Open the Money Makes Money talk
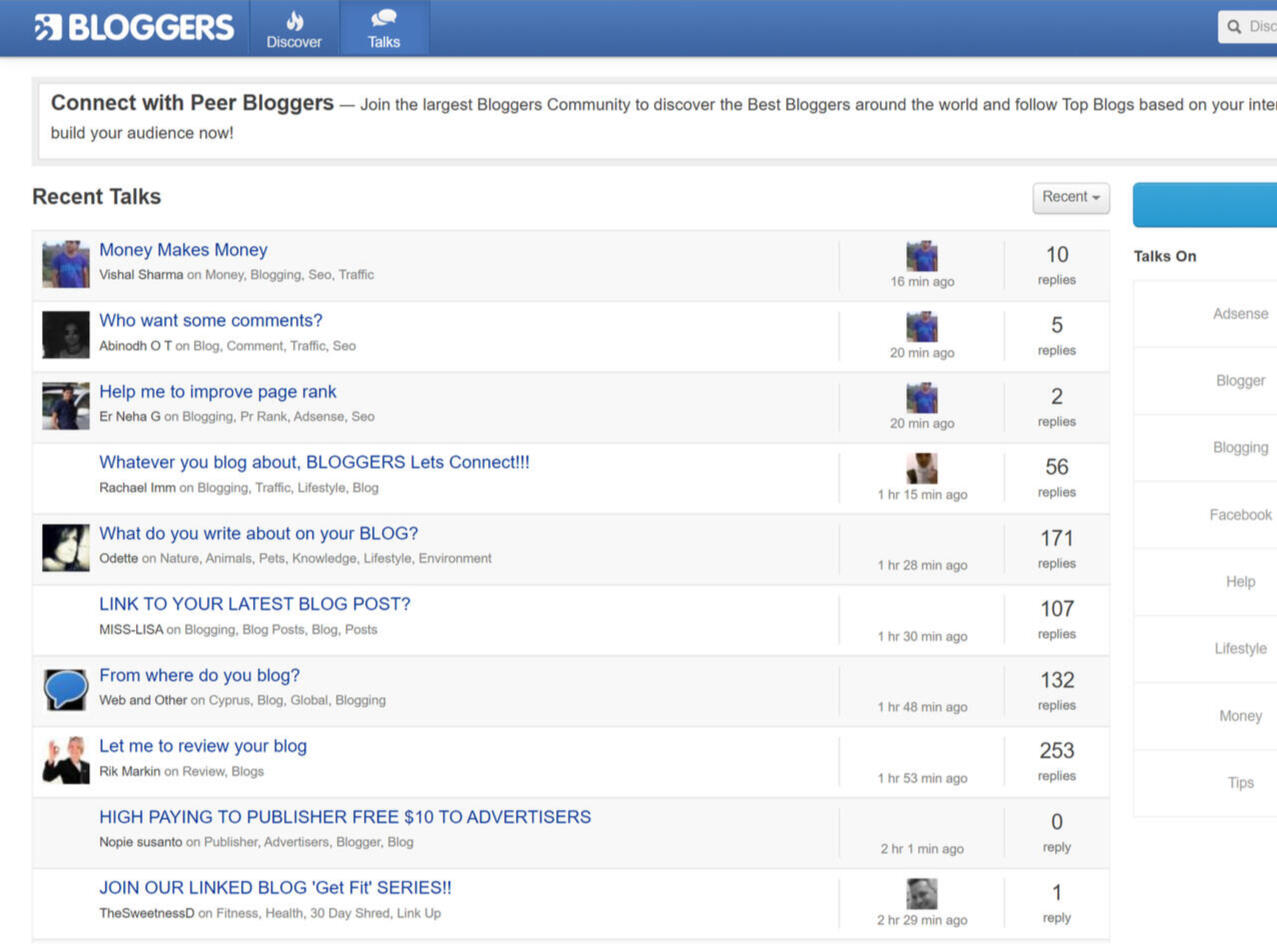The width and height of the screenshot is (1277, 947). tap(183, 249)
